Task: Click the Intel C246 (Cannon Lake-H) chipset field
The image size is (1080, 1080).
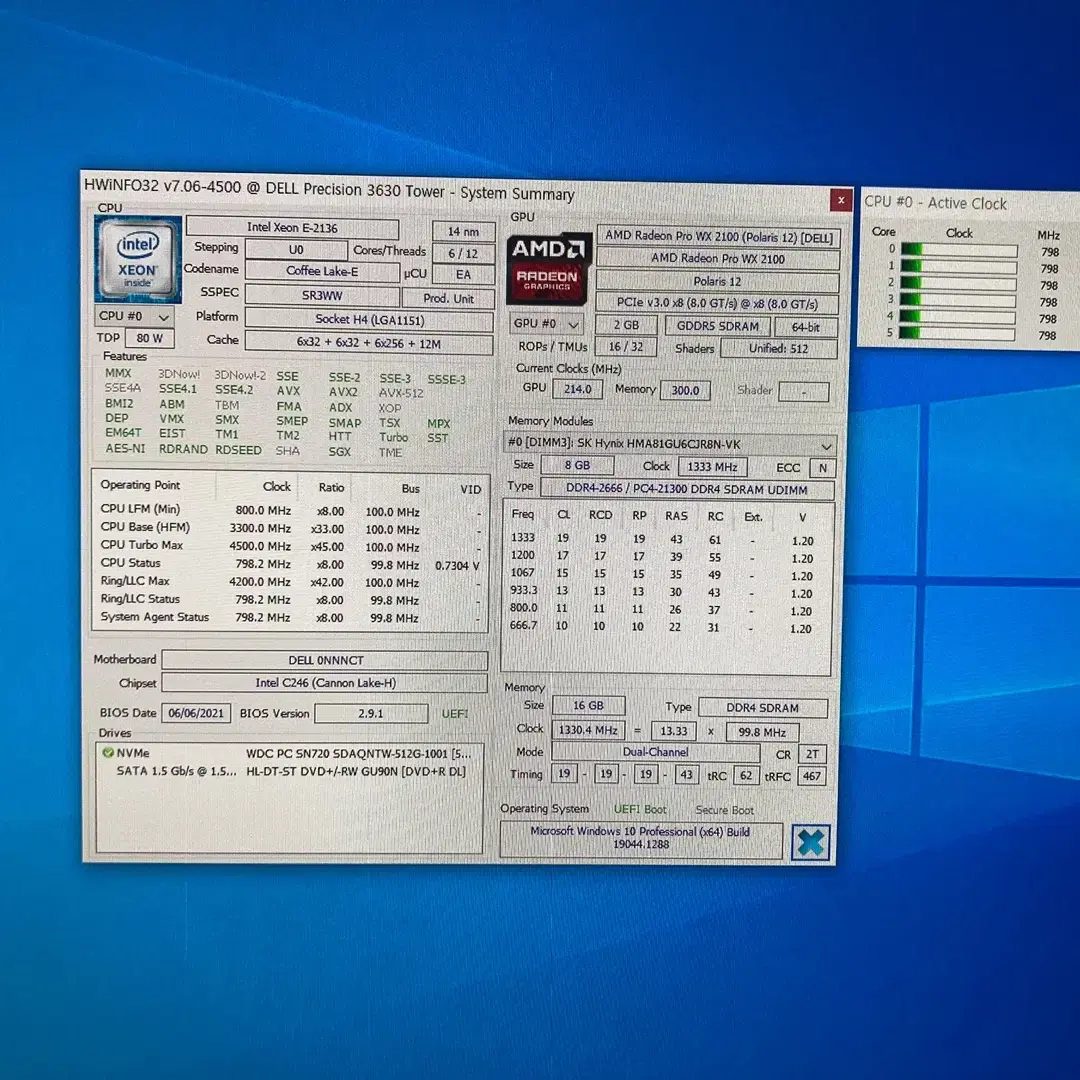Action: click(x=325, y=683)
